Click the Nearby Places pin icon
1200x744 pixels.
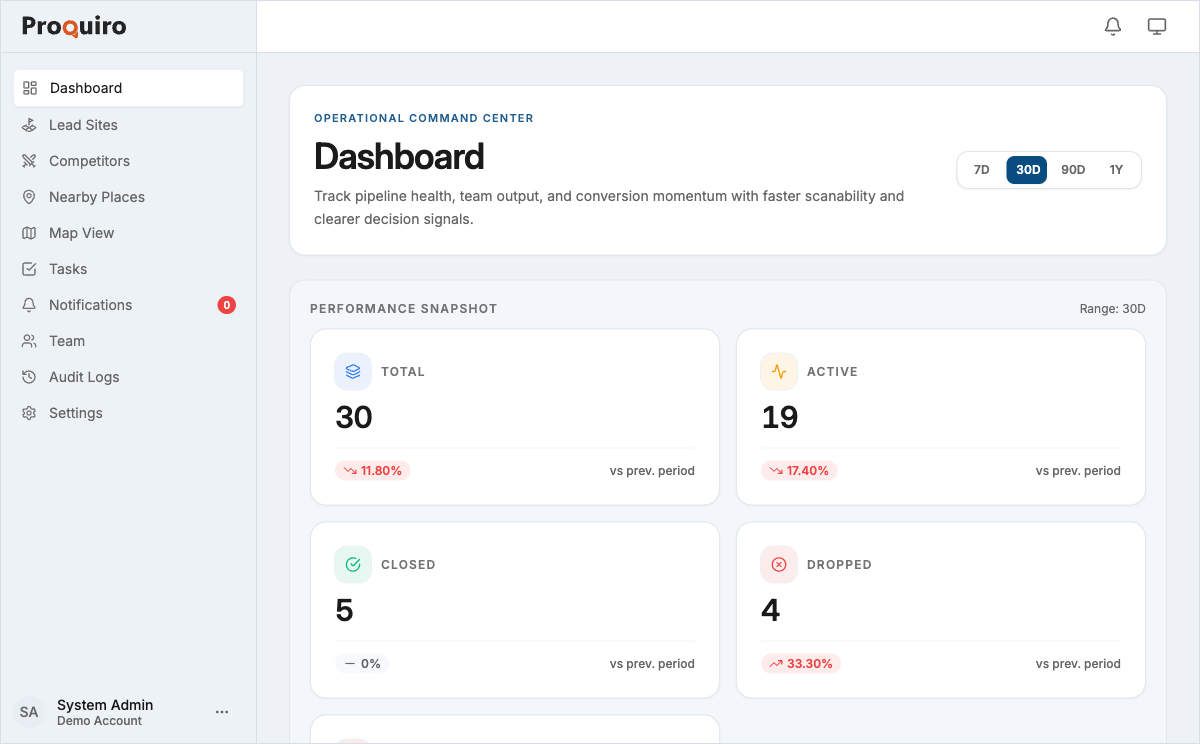pyautogui.click(x=31, y=196)
